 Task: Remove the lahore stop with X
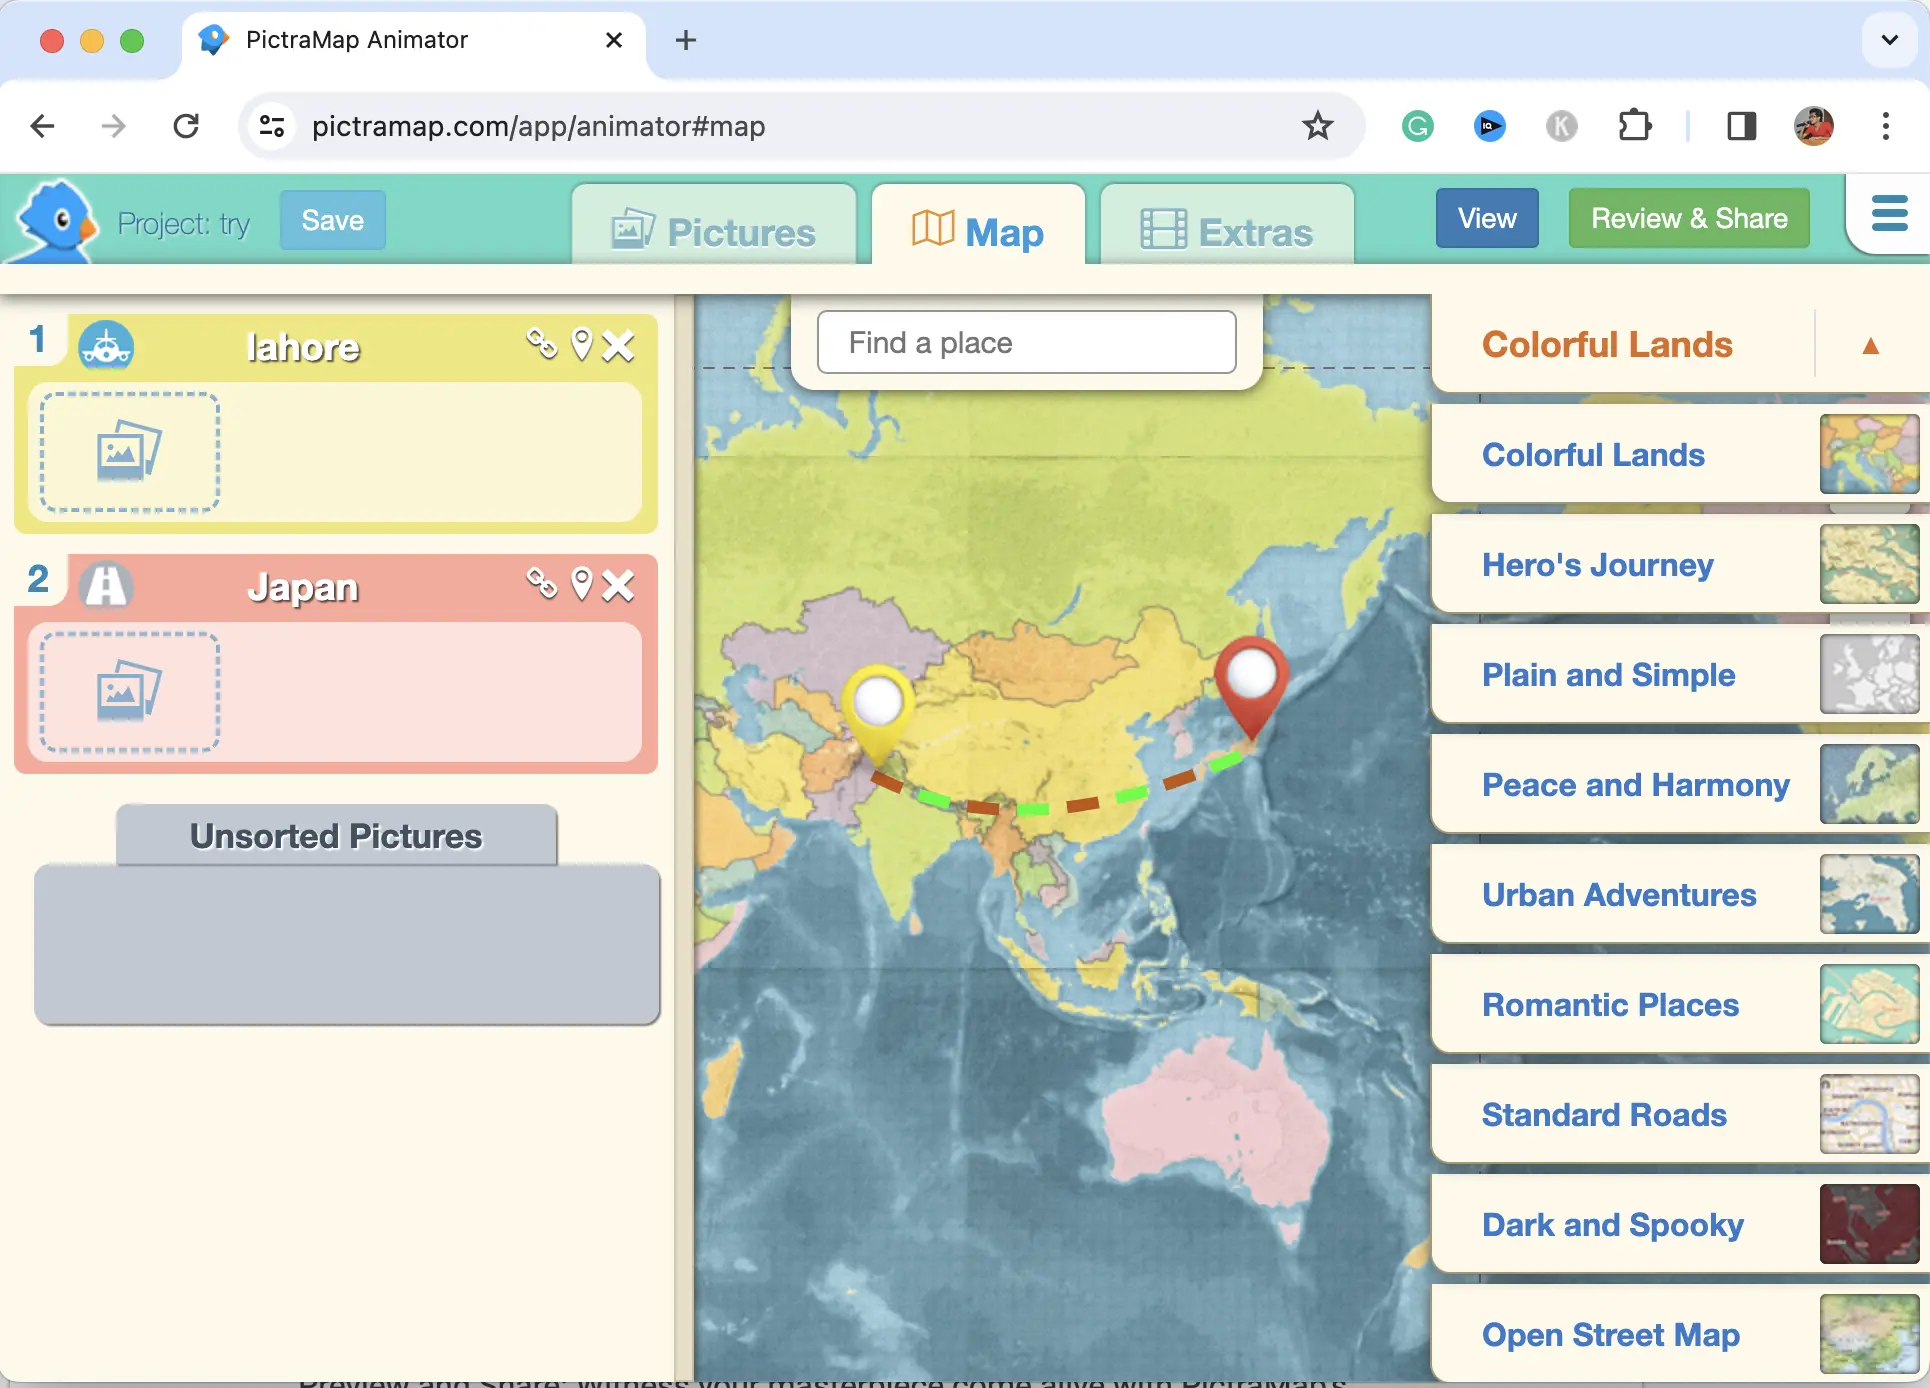click(x=618, y=346)
